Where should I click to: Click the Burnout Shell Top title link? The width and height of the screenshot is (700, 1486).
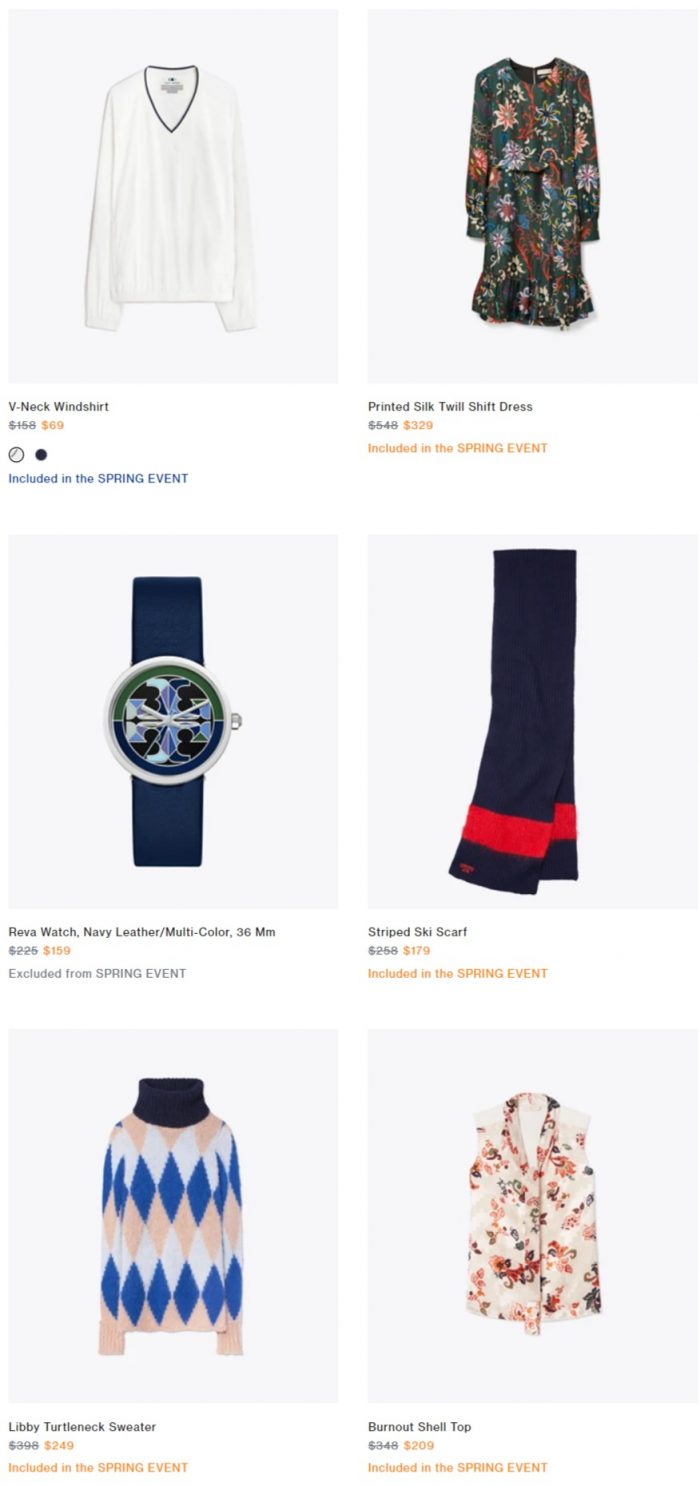coord(419,1427)
